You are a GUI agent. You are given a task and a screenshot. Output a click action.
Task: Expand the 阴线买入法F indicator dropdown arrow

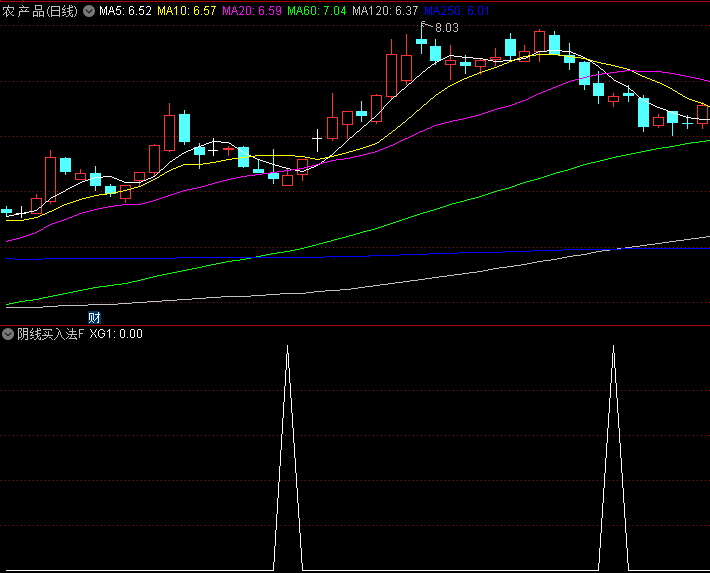[9, 334]
